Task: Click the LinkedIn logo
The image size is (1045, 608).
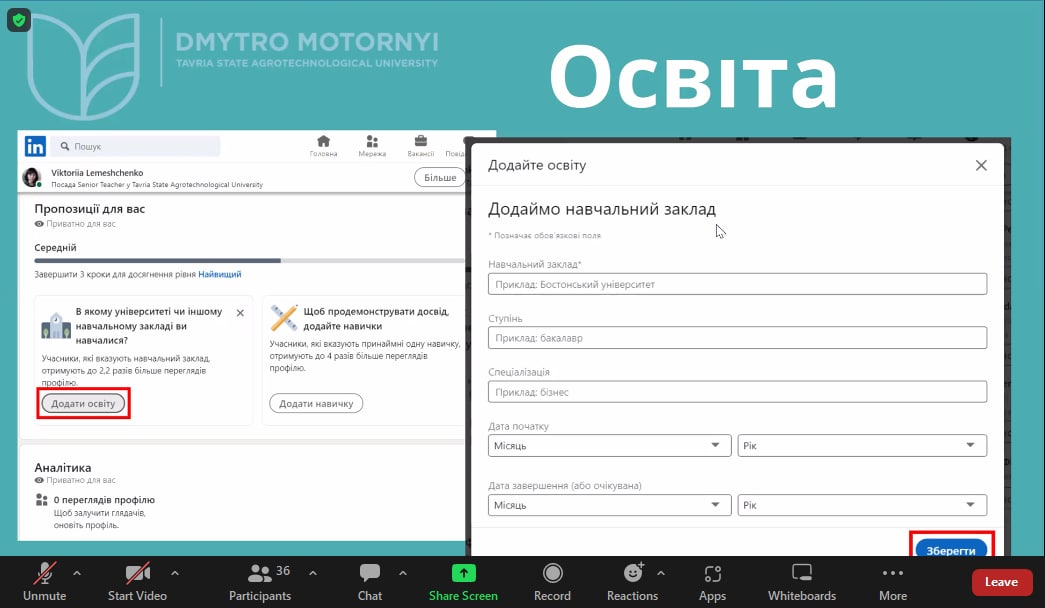Action: click(35, 146)
